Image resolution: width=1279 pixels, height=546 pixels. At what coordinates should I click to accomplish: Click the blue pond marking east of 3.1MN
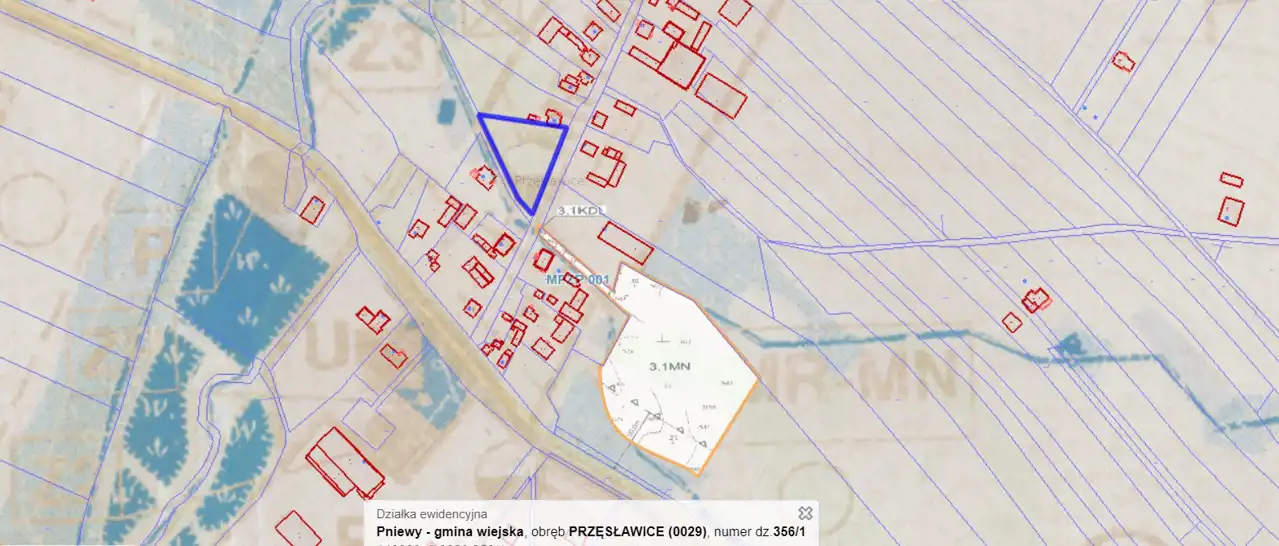click(x=1070, y=347)
